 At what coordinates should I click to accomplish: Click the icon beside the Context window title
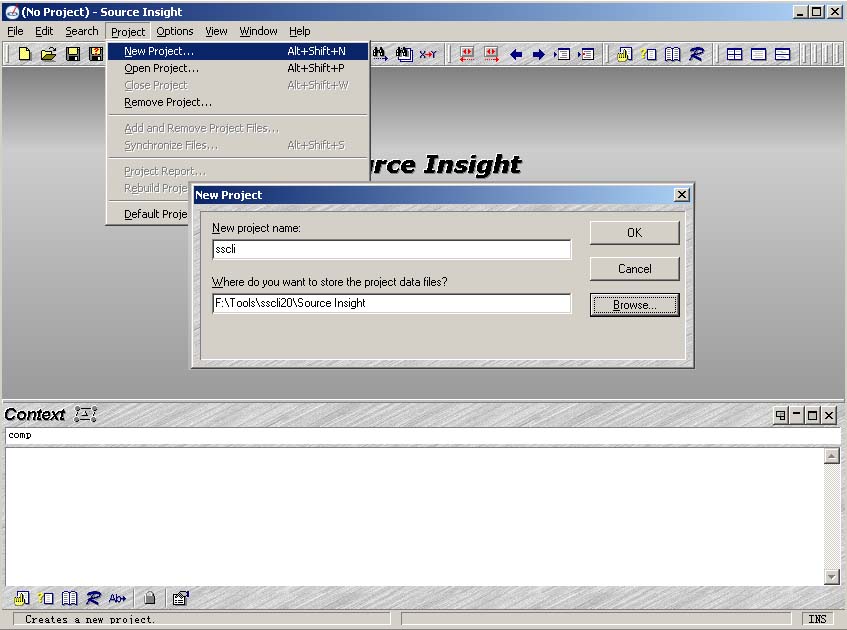(x=85, y=414)
